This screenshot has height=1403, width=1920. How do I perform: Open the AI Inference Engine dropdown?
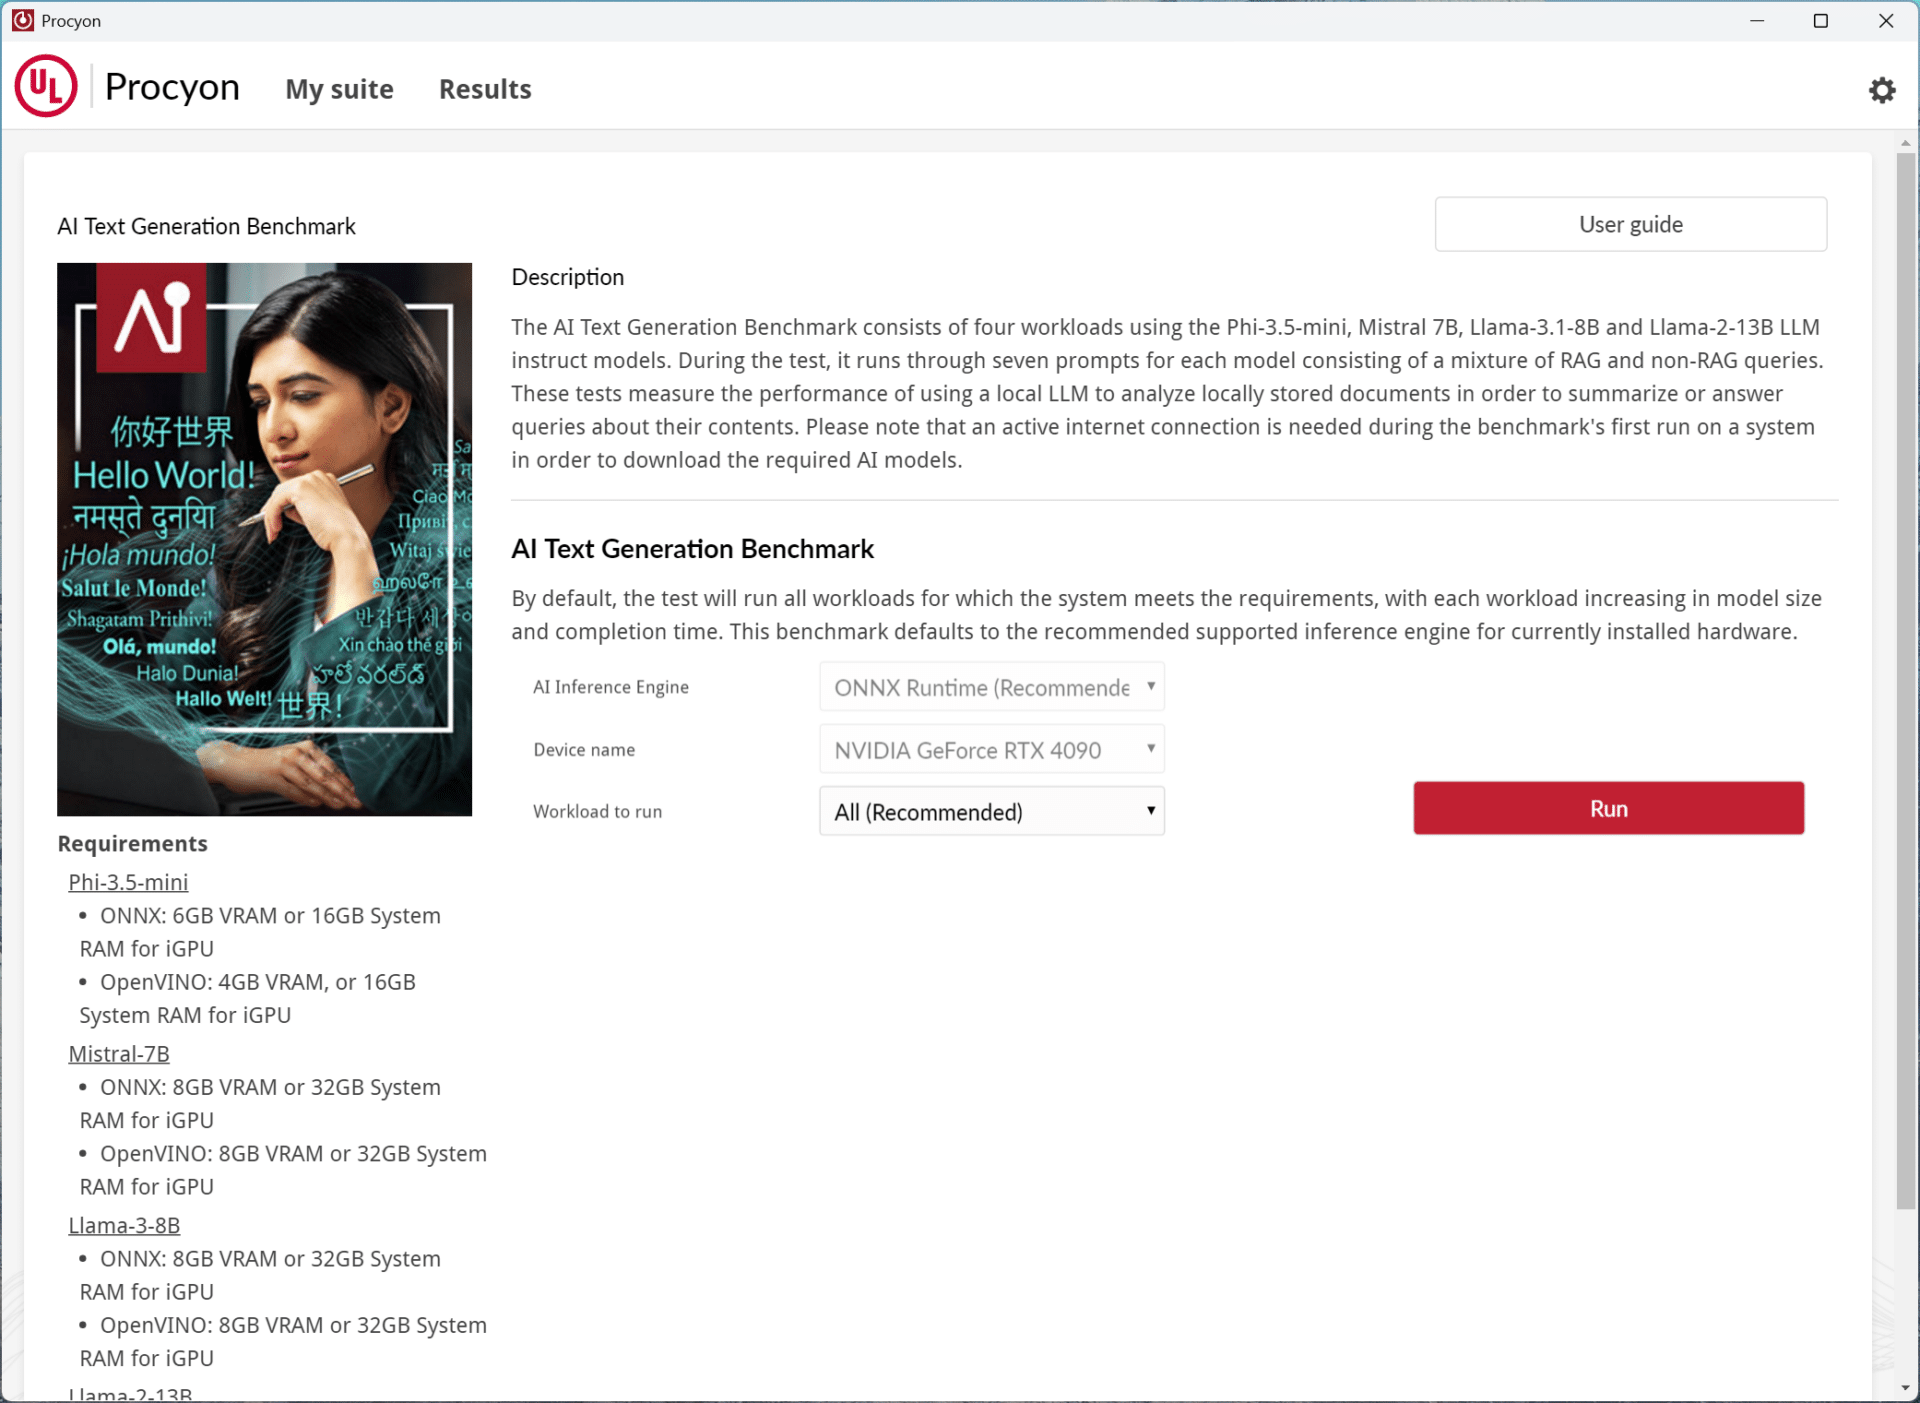click(991, 687)
